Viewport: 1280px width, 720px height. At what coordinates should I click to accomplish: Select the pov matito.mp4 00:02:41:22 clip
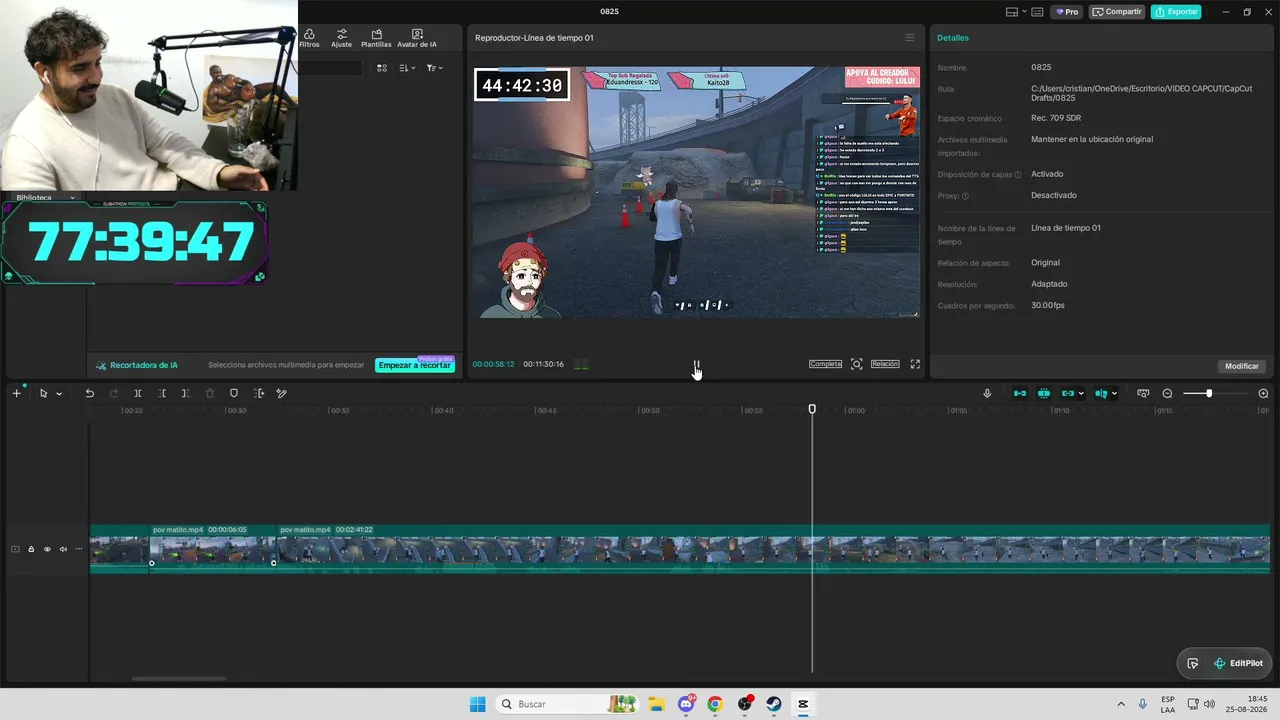773,548
